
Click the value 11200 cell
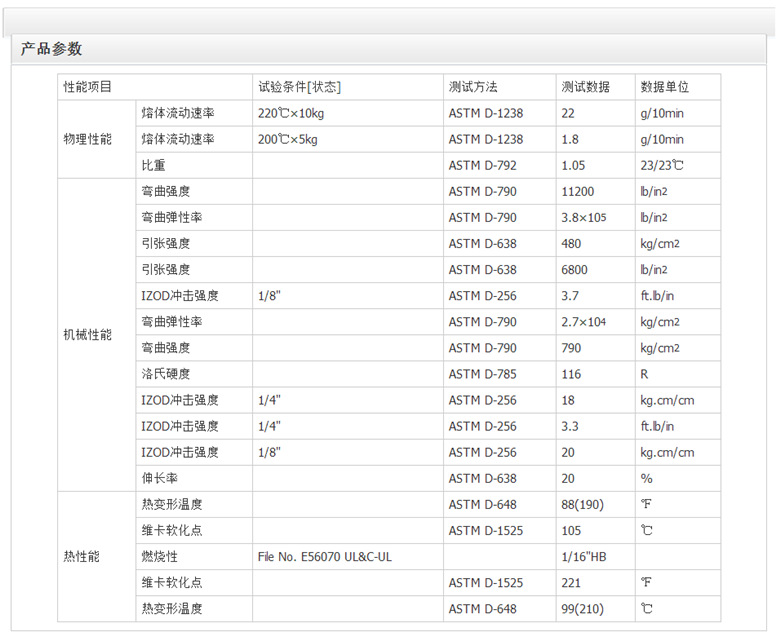point(595,191)
